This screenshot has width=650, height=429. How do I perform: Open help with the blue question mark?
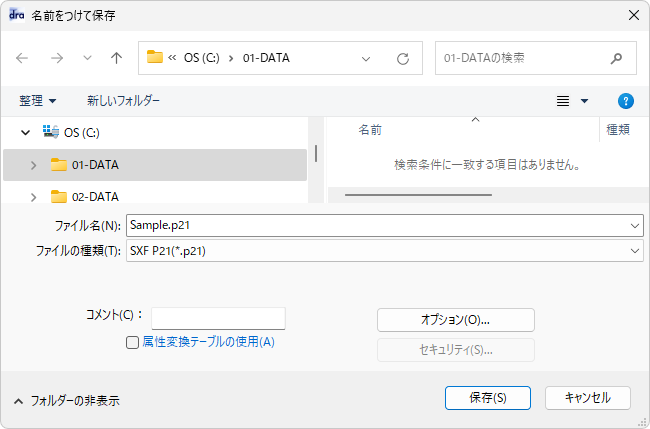tap(626, 101)
